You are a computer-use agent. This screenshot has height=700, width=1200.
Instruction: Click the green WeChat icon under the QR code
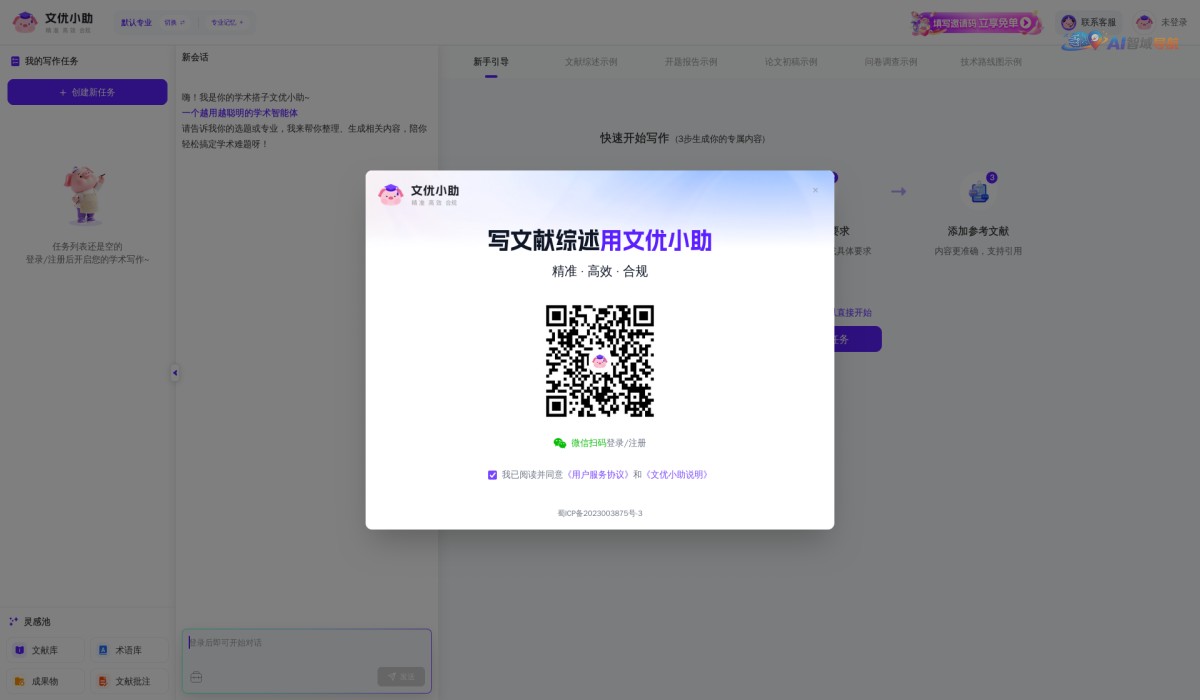tap(560, 443)
